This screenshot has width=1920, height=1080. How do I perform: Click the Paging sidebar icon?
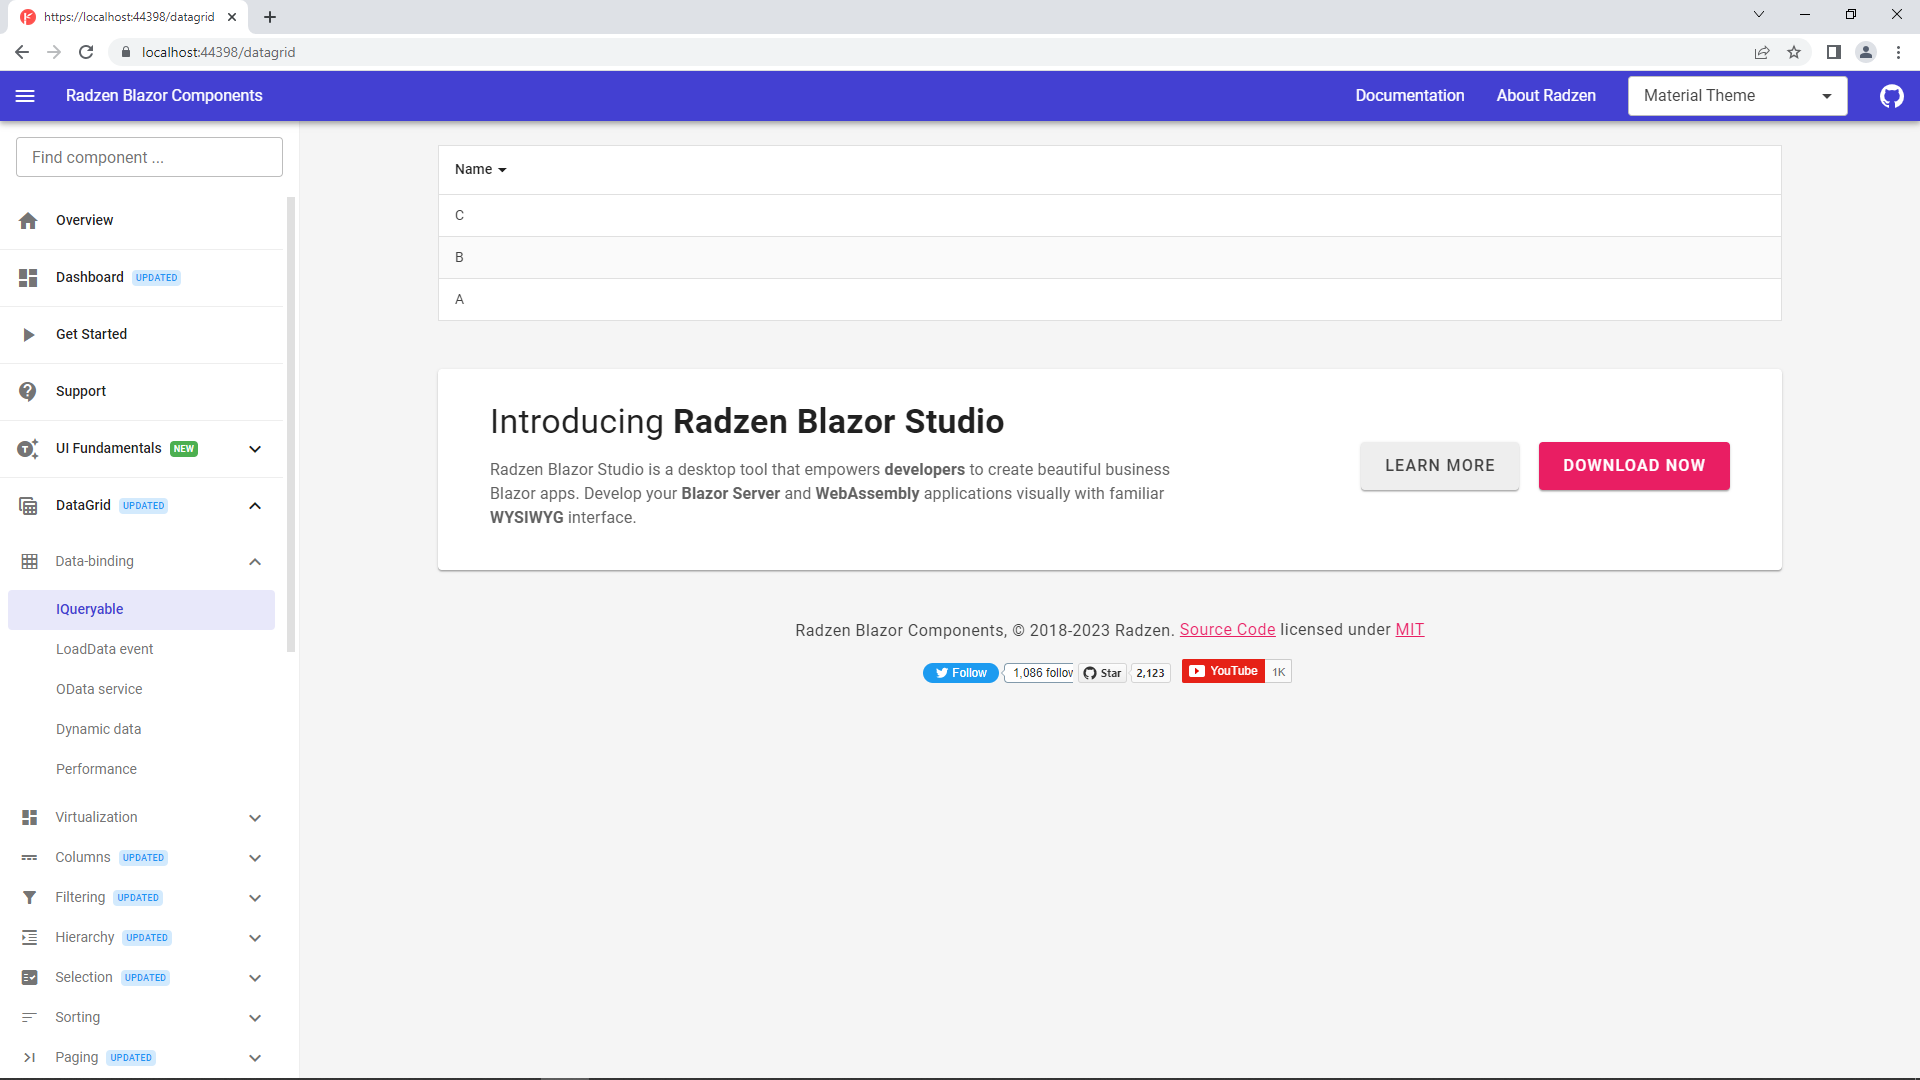click(x=28, y=1057)
